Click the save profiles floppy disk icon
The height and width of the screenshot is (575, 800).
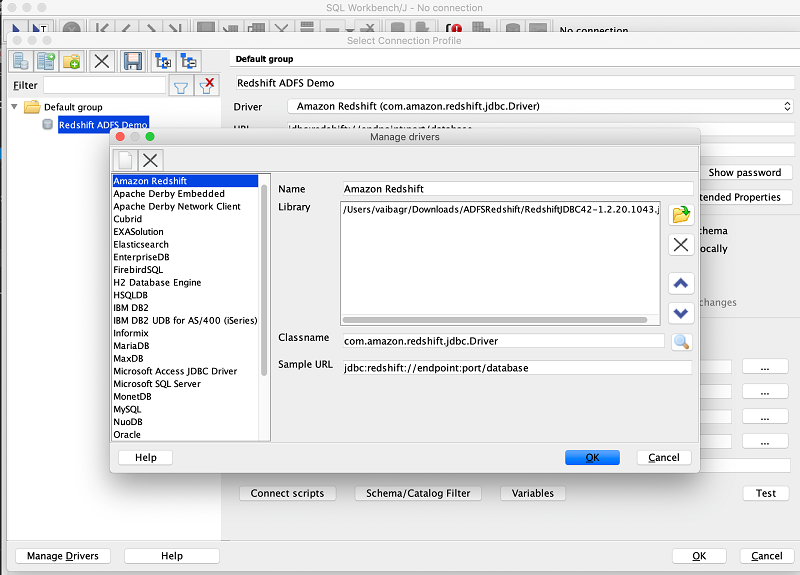(133, 62)
